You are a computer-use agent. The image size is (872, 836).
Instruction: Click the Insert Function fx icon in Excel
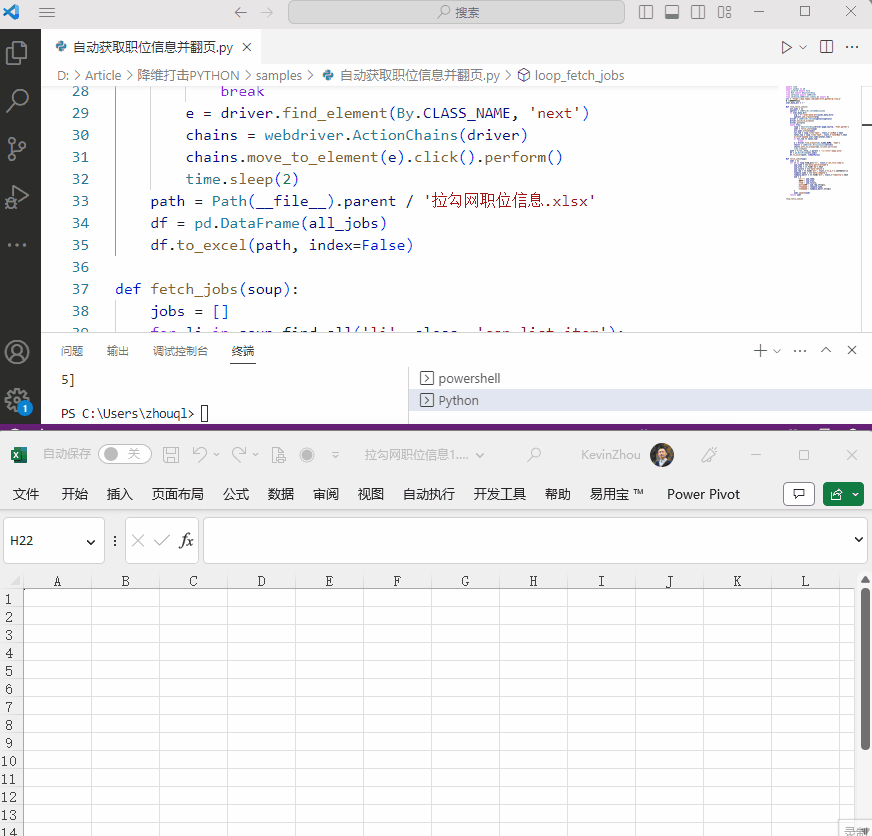pos(186,539)
